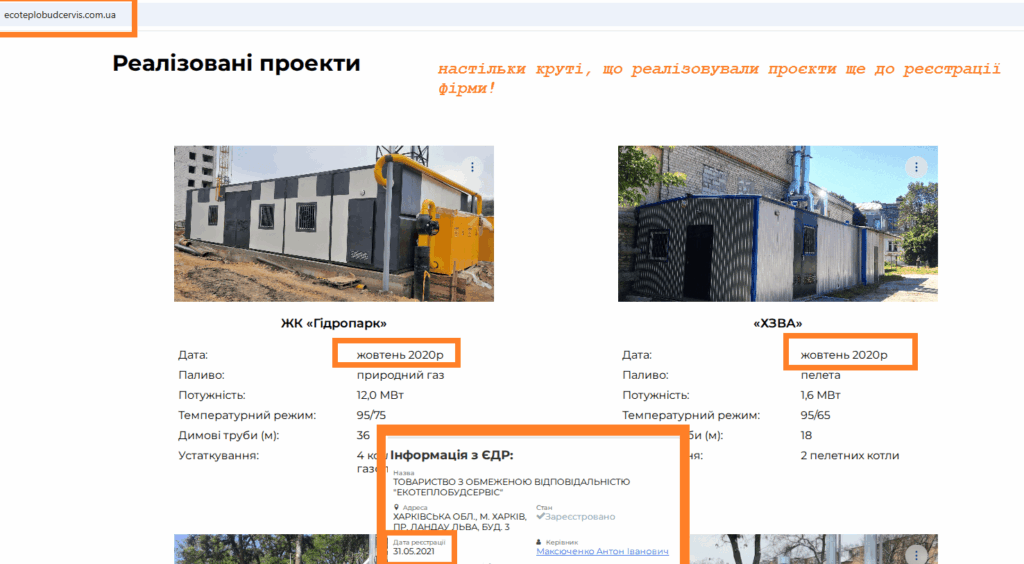Click the orange annotation text at top
The height and width of the screenshot is (564, 1024).
click(x=718, y=78)
